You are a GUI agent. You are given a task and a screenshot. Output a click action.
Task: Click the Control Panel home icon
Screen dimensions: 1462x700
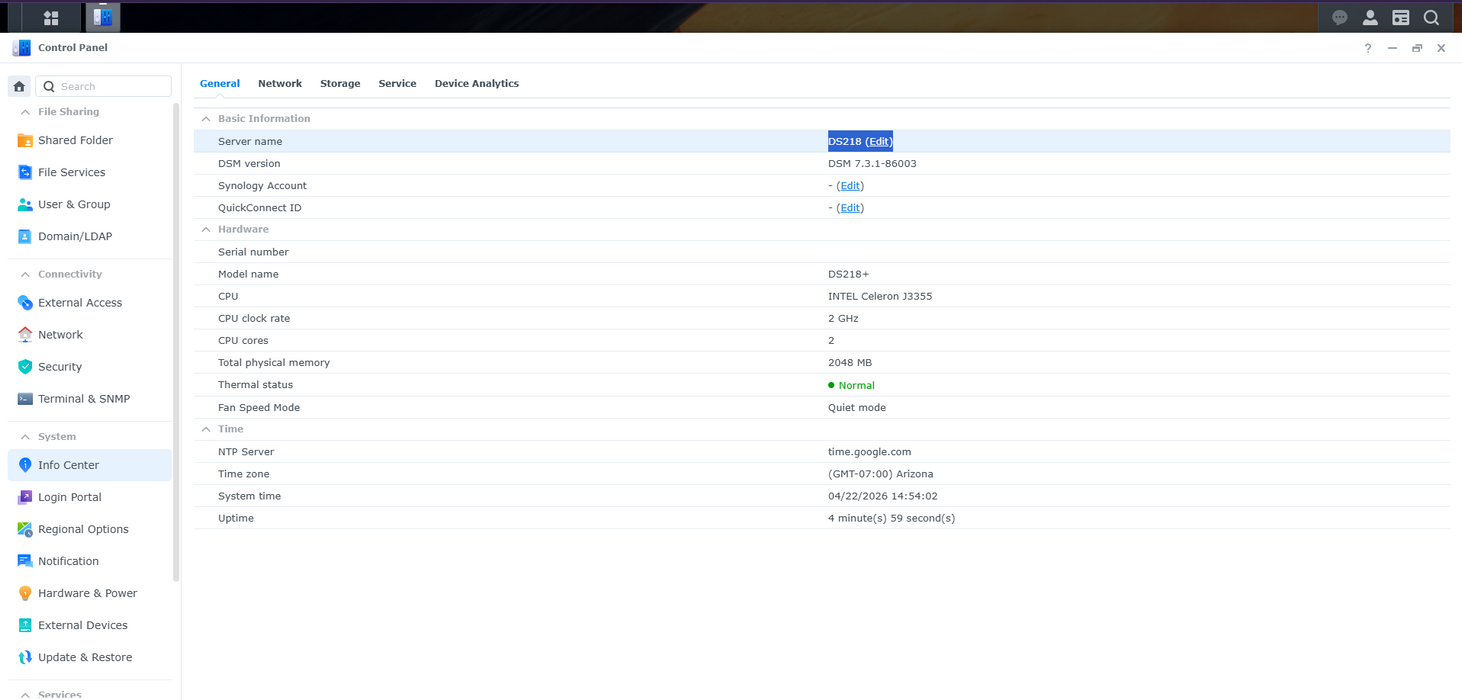pos(18,86)
